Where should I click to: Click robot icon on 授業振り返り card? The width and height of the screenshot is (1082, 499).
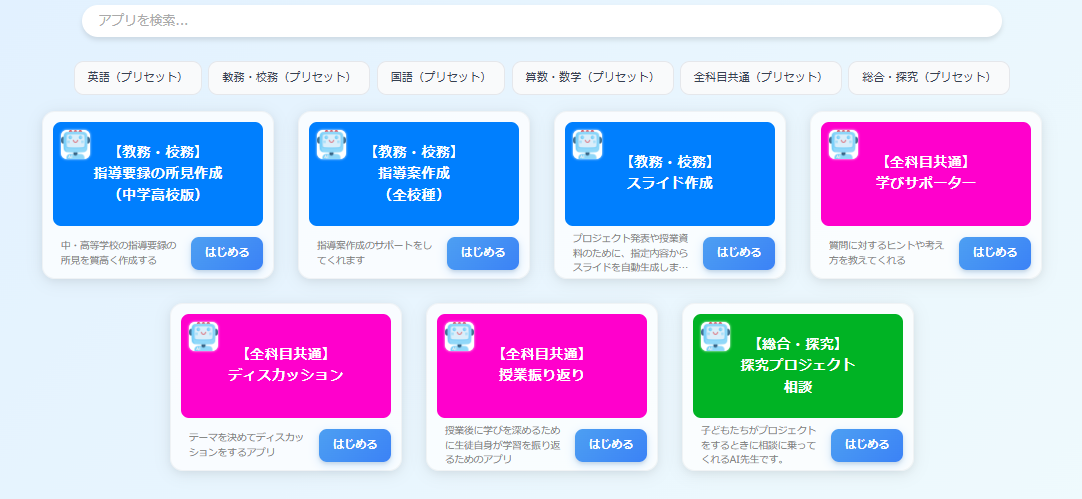[460, 337]
